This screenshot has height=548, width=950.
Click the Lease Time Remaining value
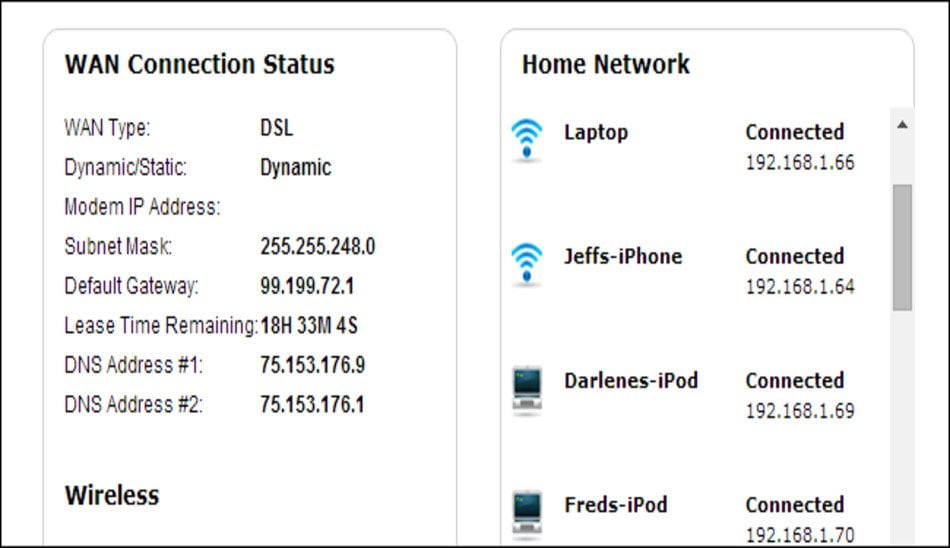(x=309, y=326)
